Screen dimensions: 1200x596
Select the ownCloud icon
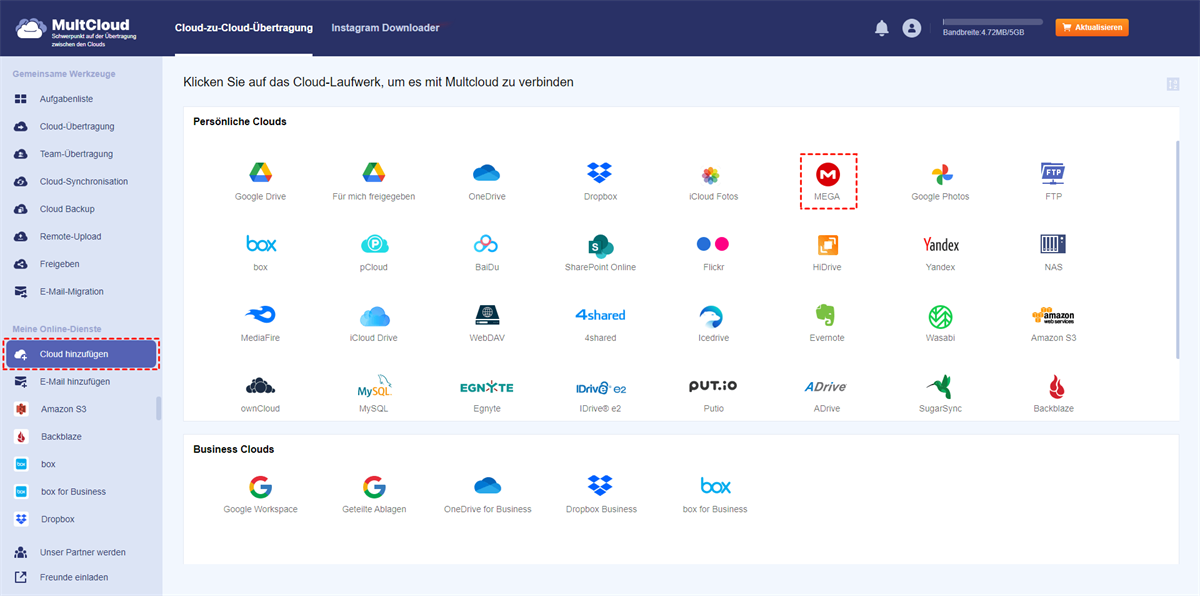coord(260,386)
